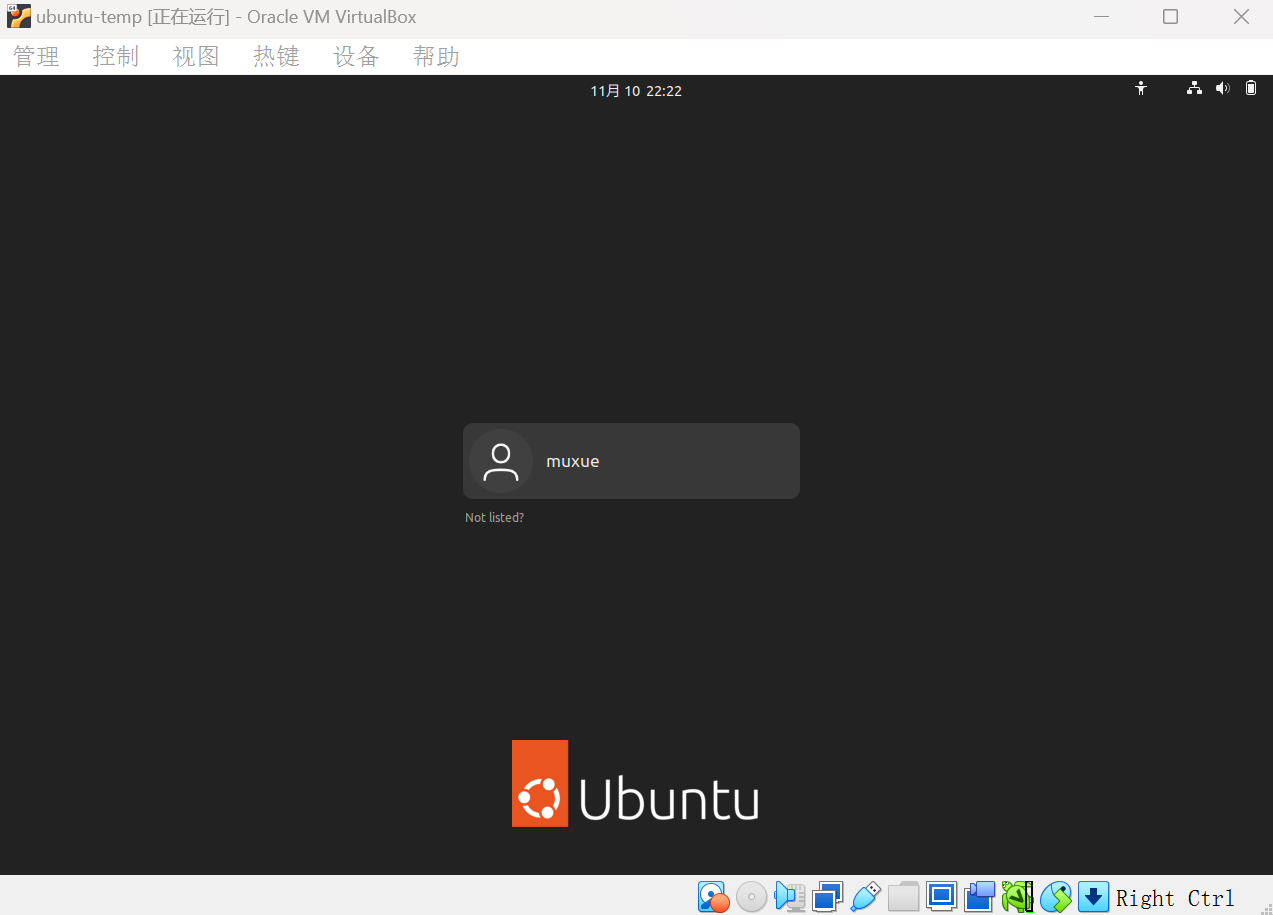Screen dimensions: 1273x915
Task: Click the network adapter status icon
Action: 828,897
